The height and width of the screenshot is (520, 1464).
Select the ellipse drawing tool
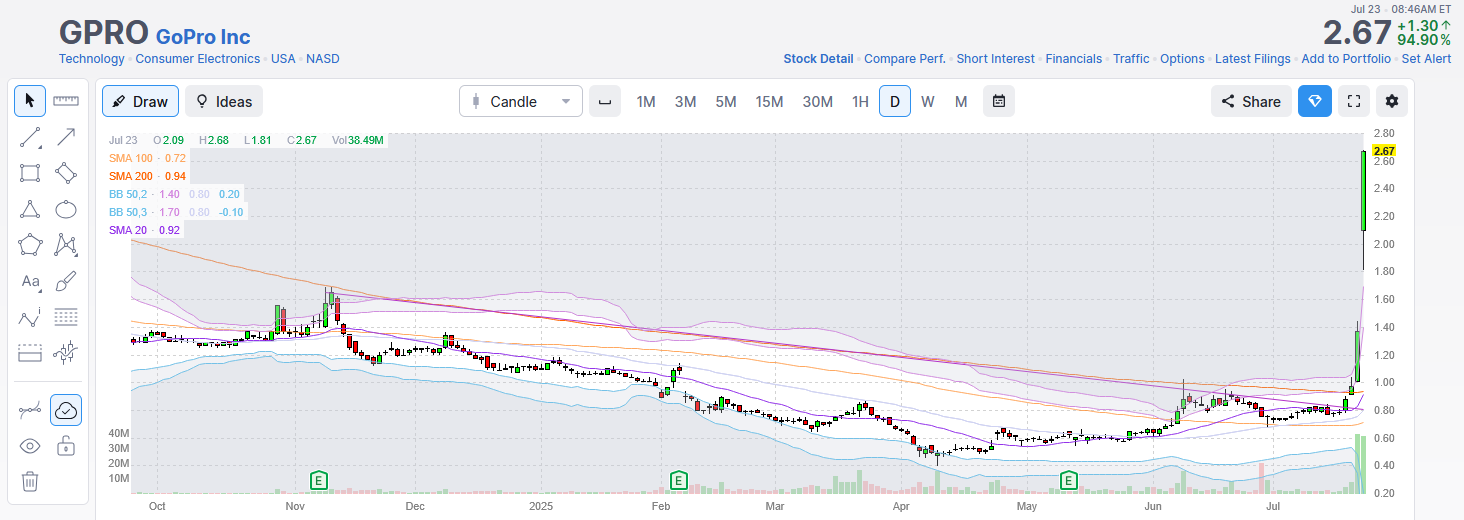(66, 209)
